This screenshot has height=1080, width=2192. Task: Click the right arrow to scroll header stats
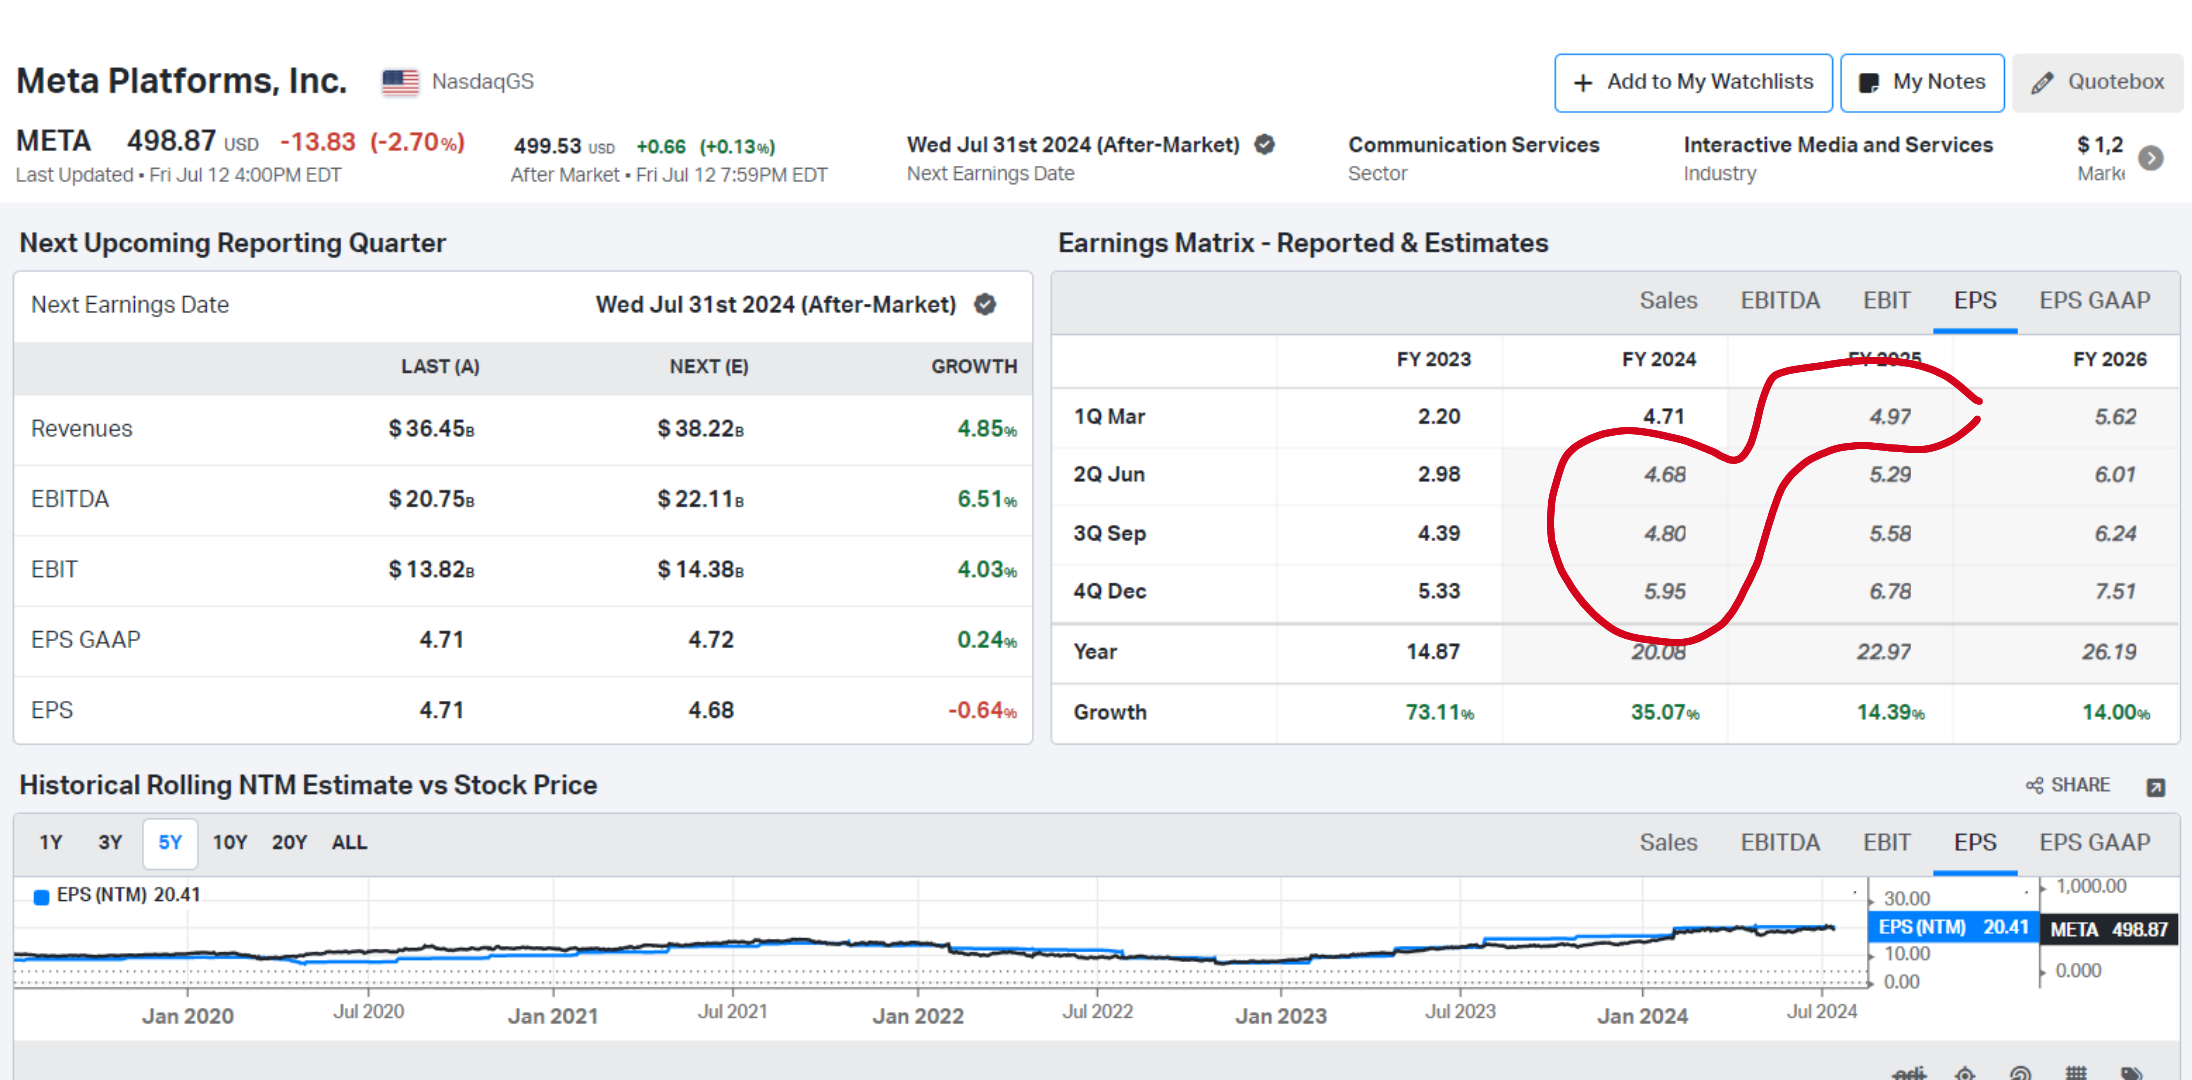pos(2151,158)
